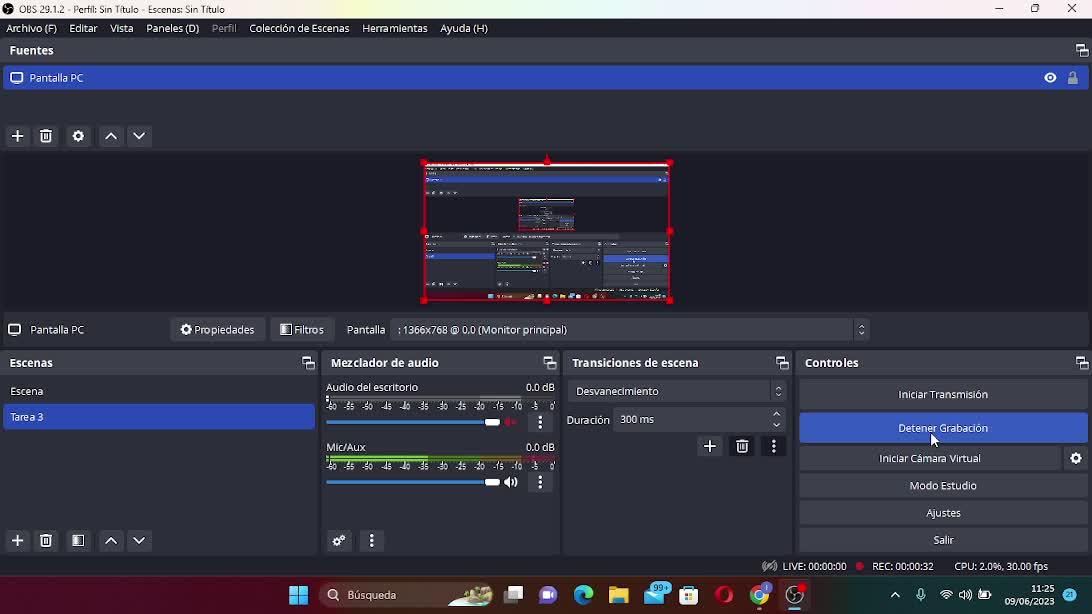The width and height of the screenshot is (1092, 614).
Task: Open Mic/Aux three-dot options menu
Action: [x=540, y=483]
